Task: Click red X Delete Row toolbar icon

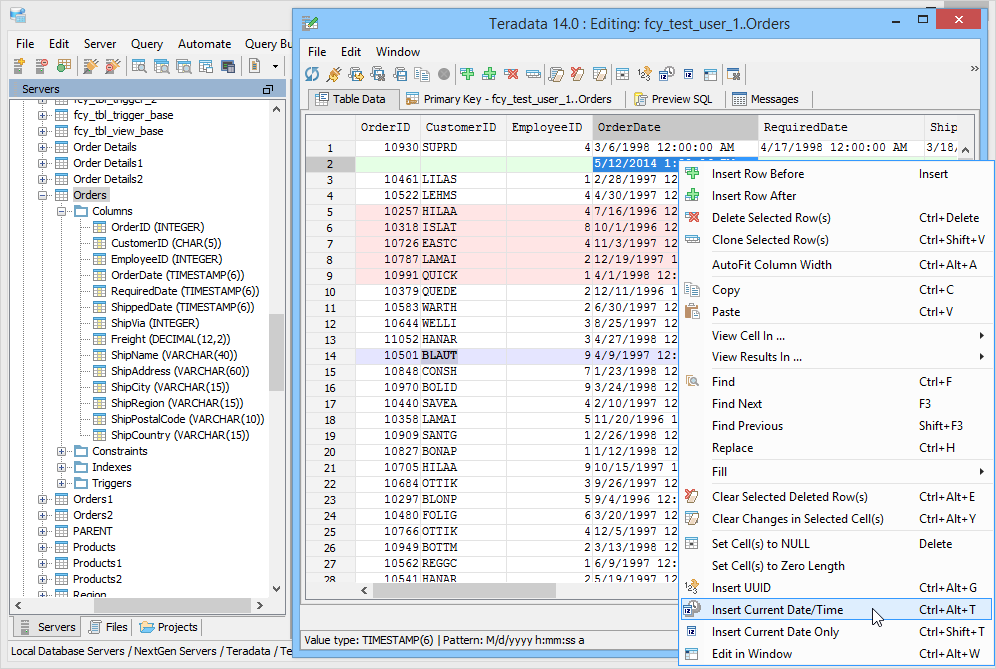Action: click(511, 74)
